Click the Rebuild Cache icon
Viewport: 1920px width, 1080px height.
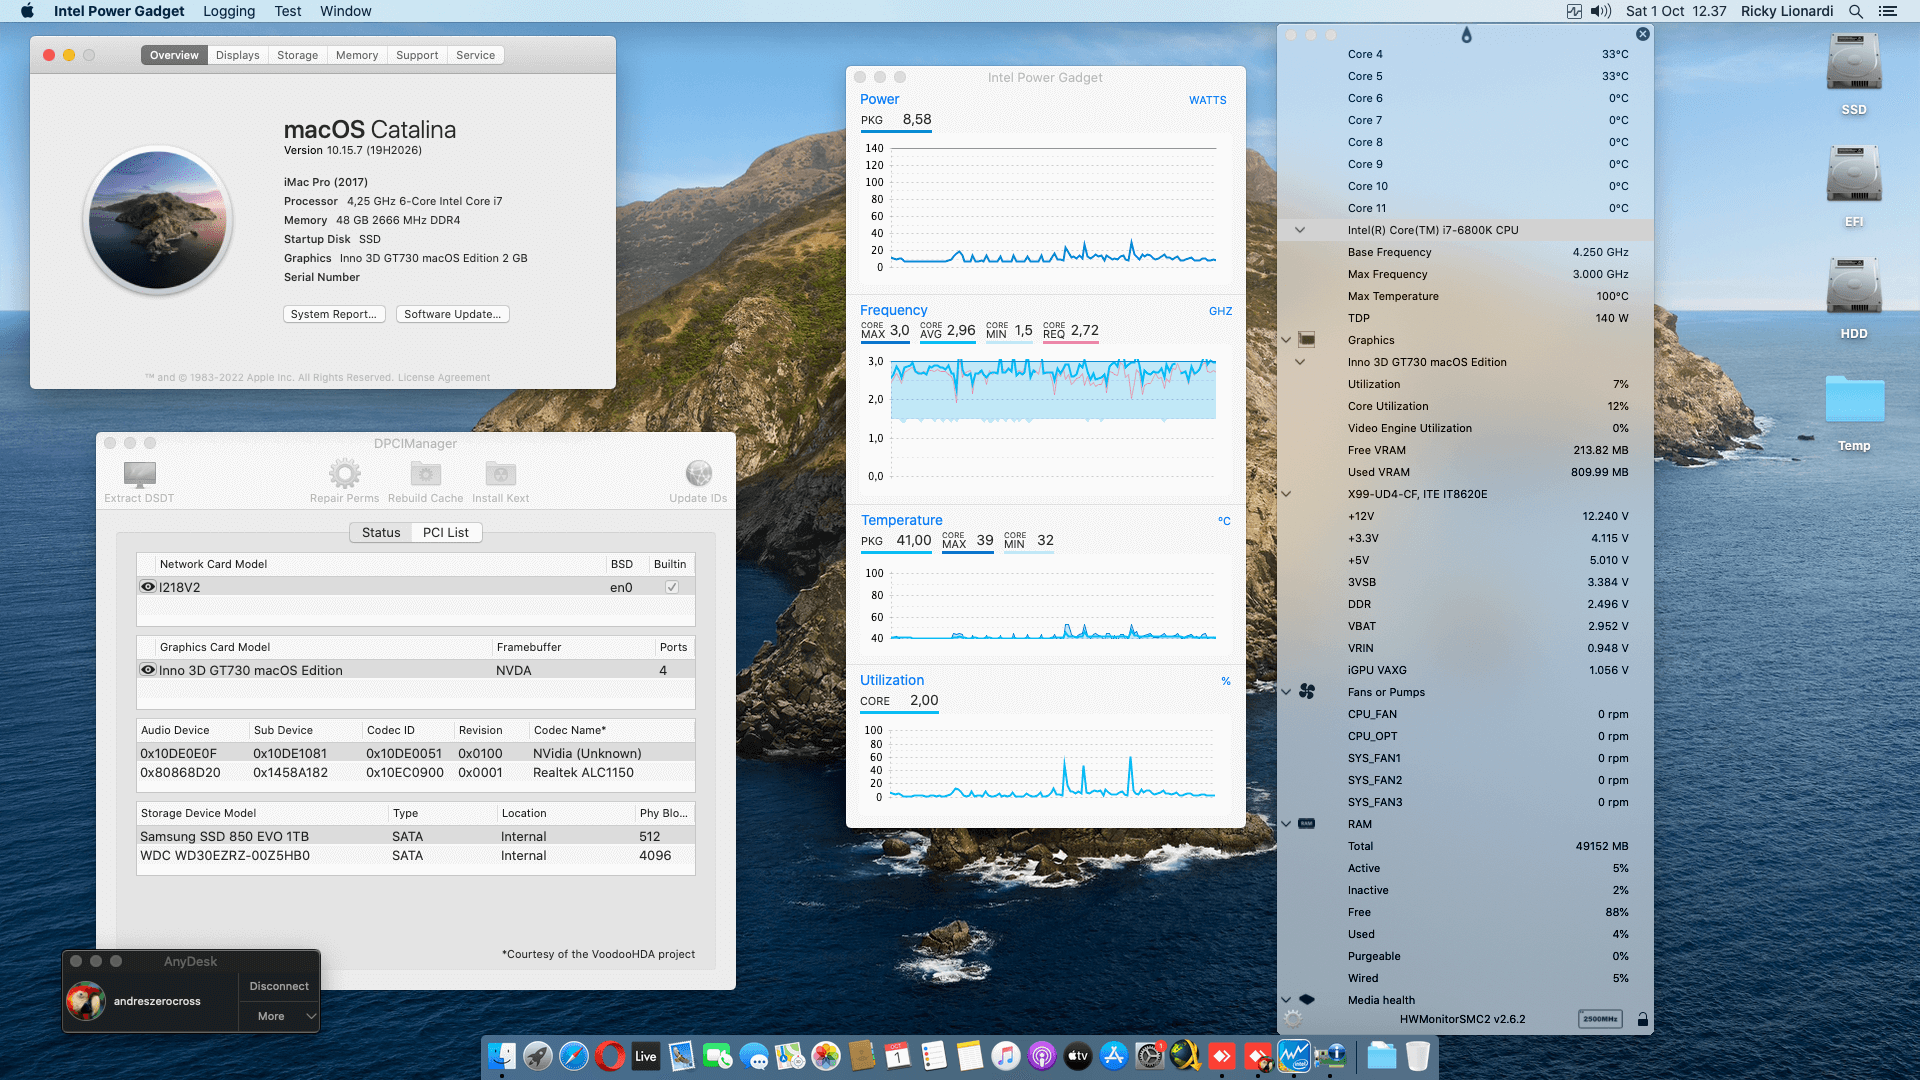click(426, 473)
